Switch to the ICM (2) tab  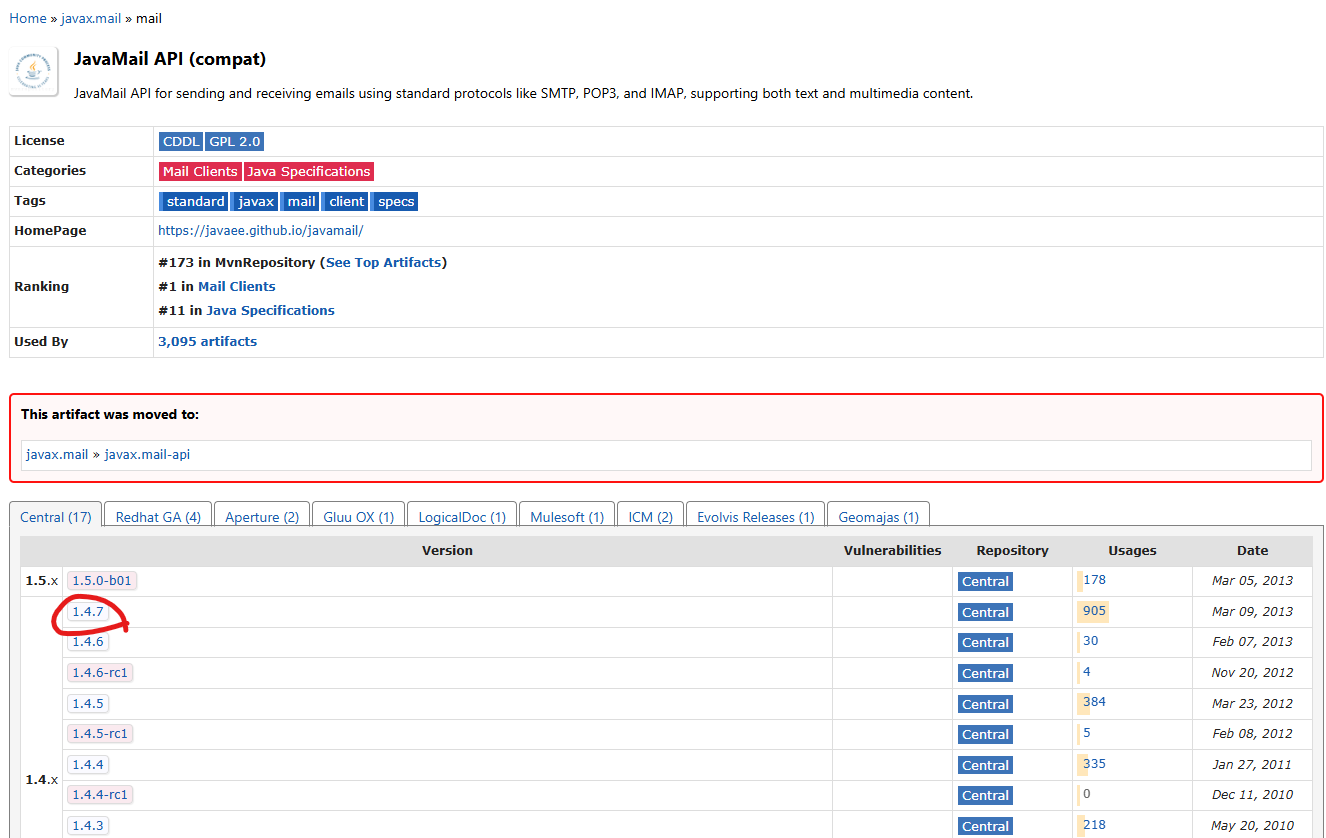click(651, 517)
